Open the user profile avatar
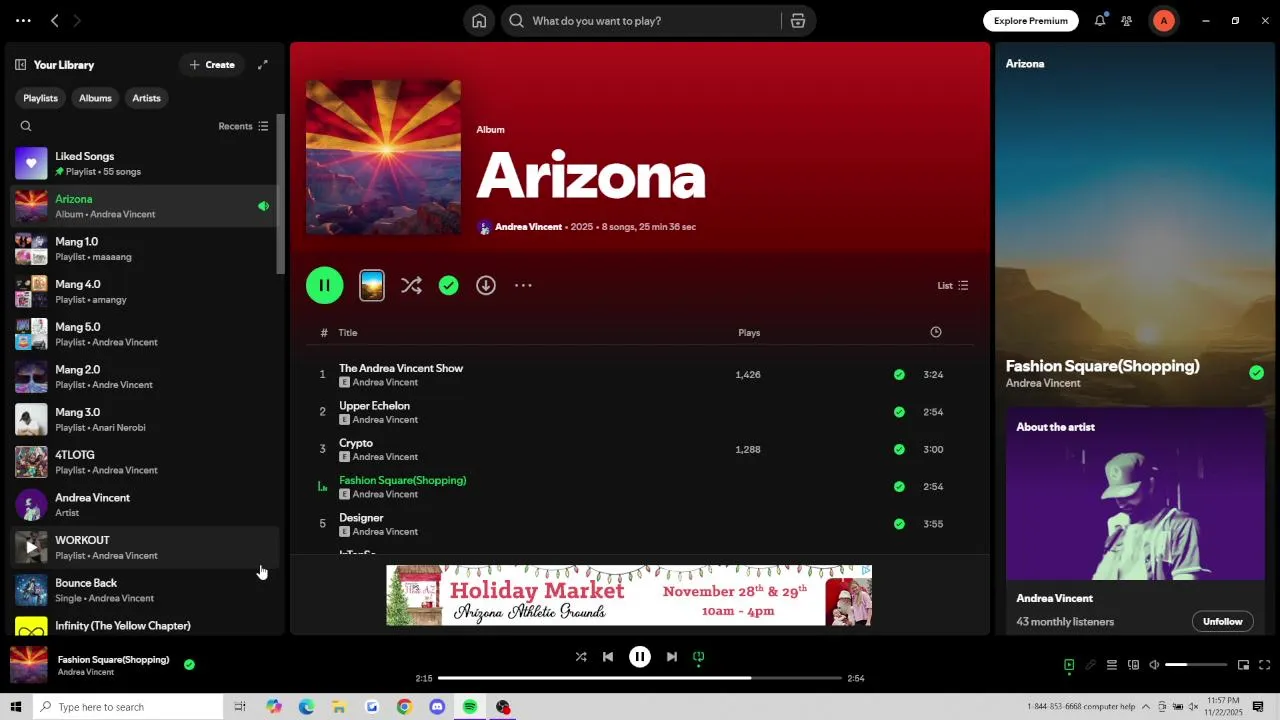Image resolution: width=1280 pixels, height=720 pixels. [1163, 20]
